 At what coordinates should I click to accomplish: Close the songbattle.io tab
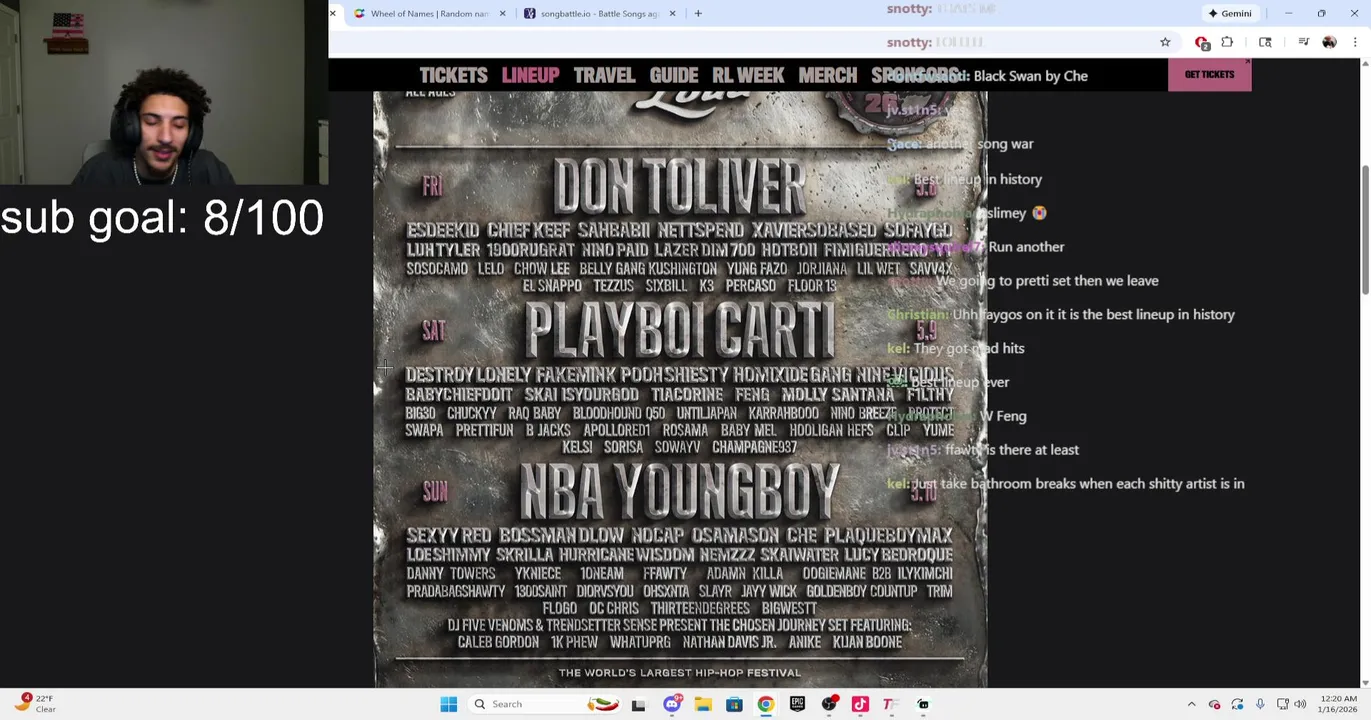click(x=672, y=14)
